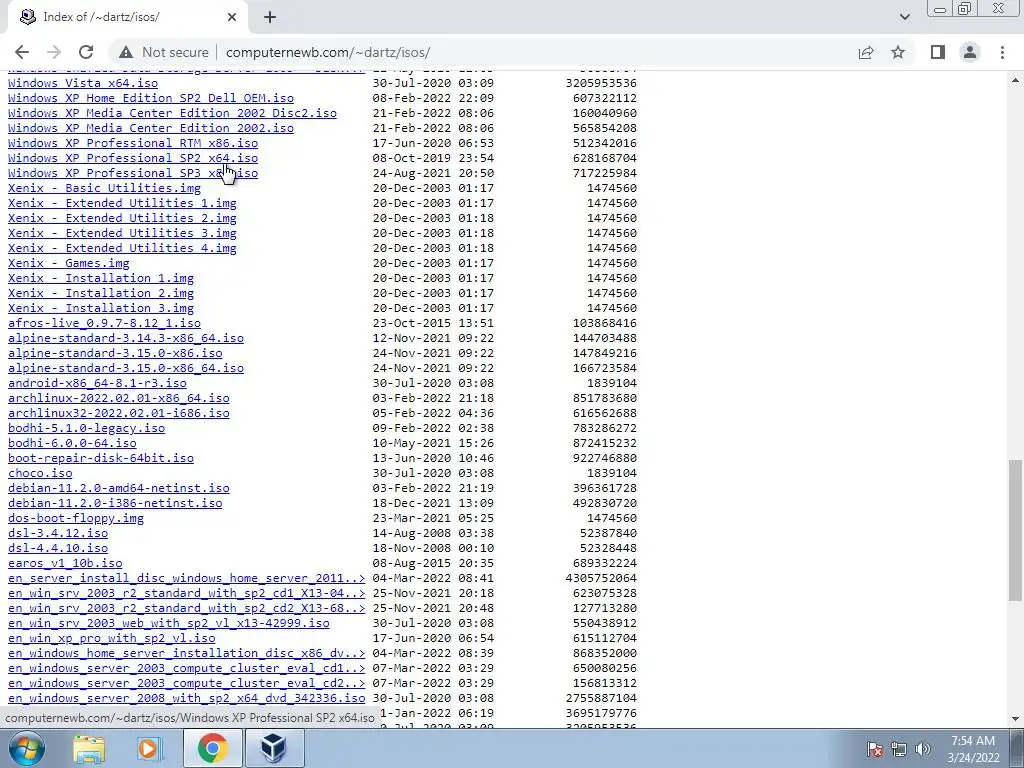Click Xenix - Extended Utilities 3.img
Screen dimensions: 1024x768
tap(122, 233)
